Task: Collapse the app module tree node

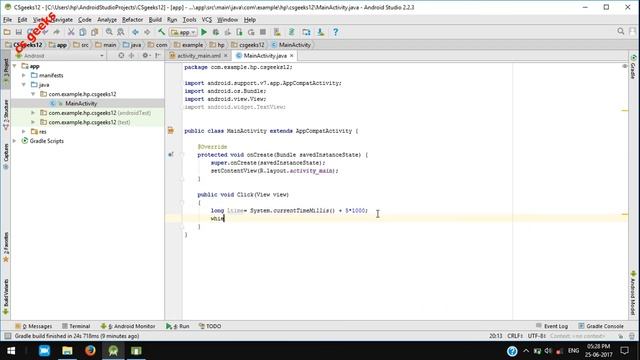Action: tap(15, 66)
